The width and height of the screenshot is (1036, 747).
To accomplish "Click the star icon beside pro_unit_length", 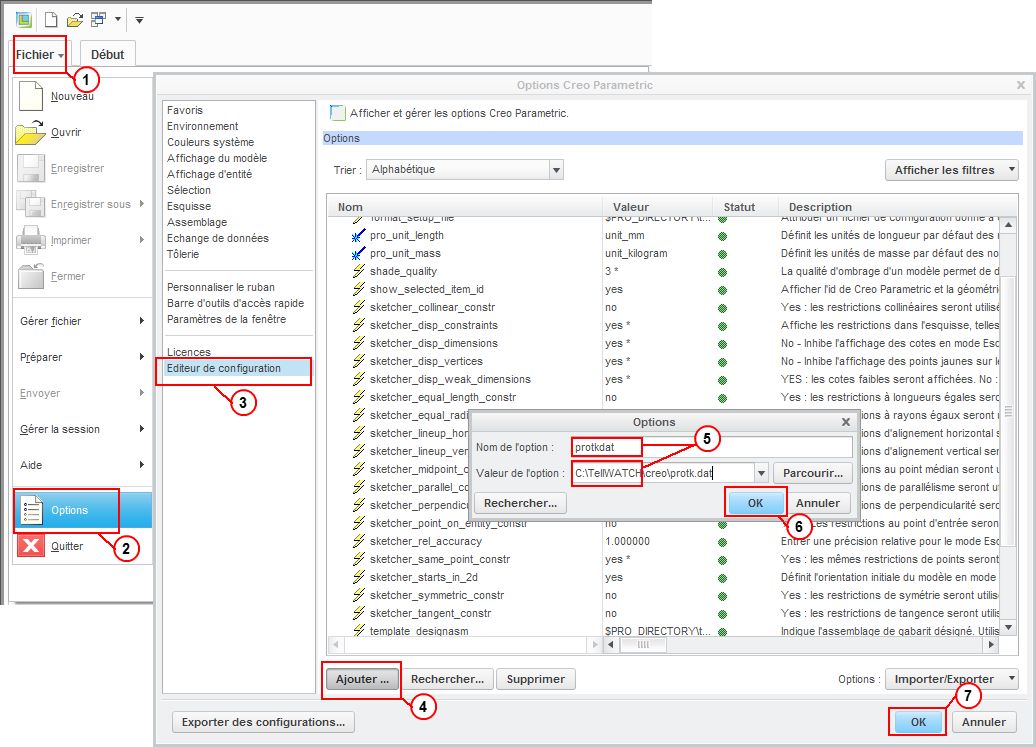I will (358, 236).
